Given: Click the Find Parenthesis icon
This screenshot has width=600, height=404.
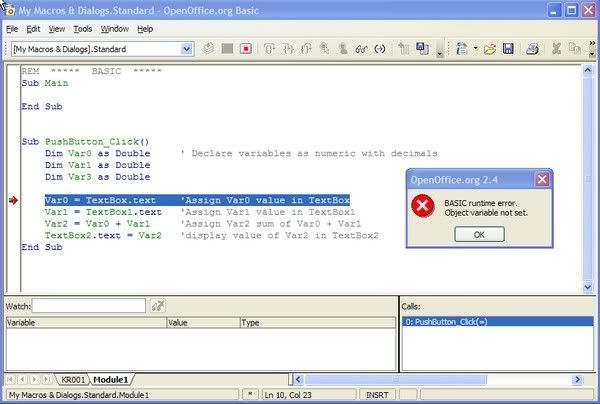Looking at the screenshot, I should coord(380,49).
